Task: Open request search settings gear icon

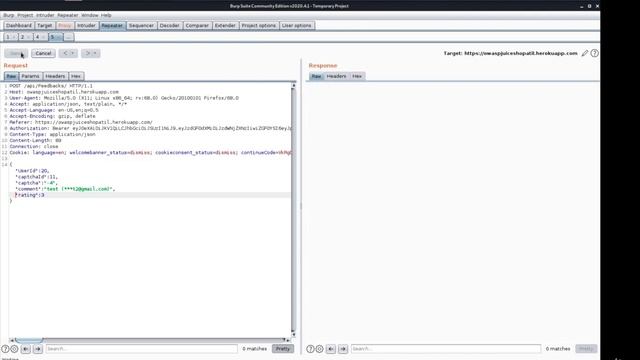Action: pyautogui.click(x=14, y=349)
